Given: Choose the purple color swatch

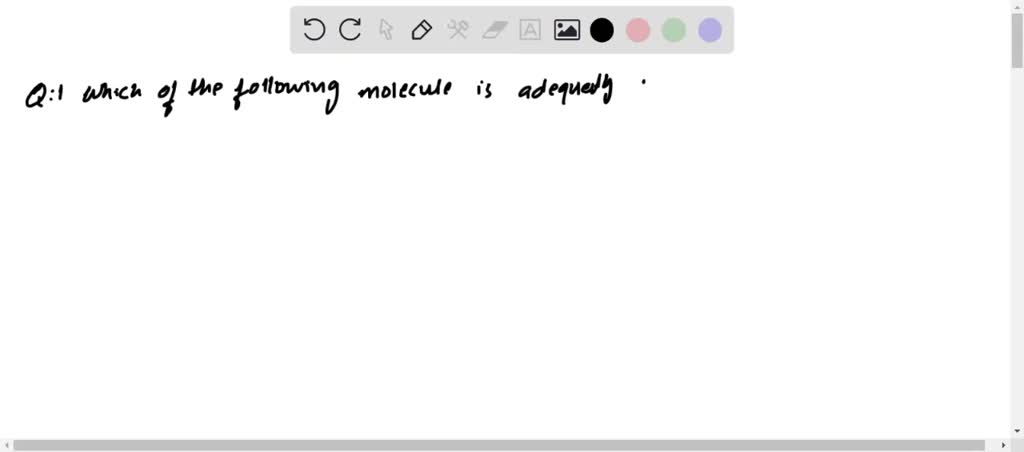Looking at the screenshot, I should pos(710,30).
